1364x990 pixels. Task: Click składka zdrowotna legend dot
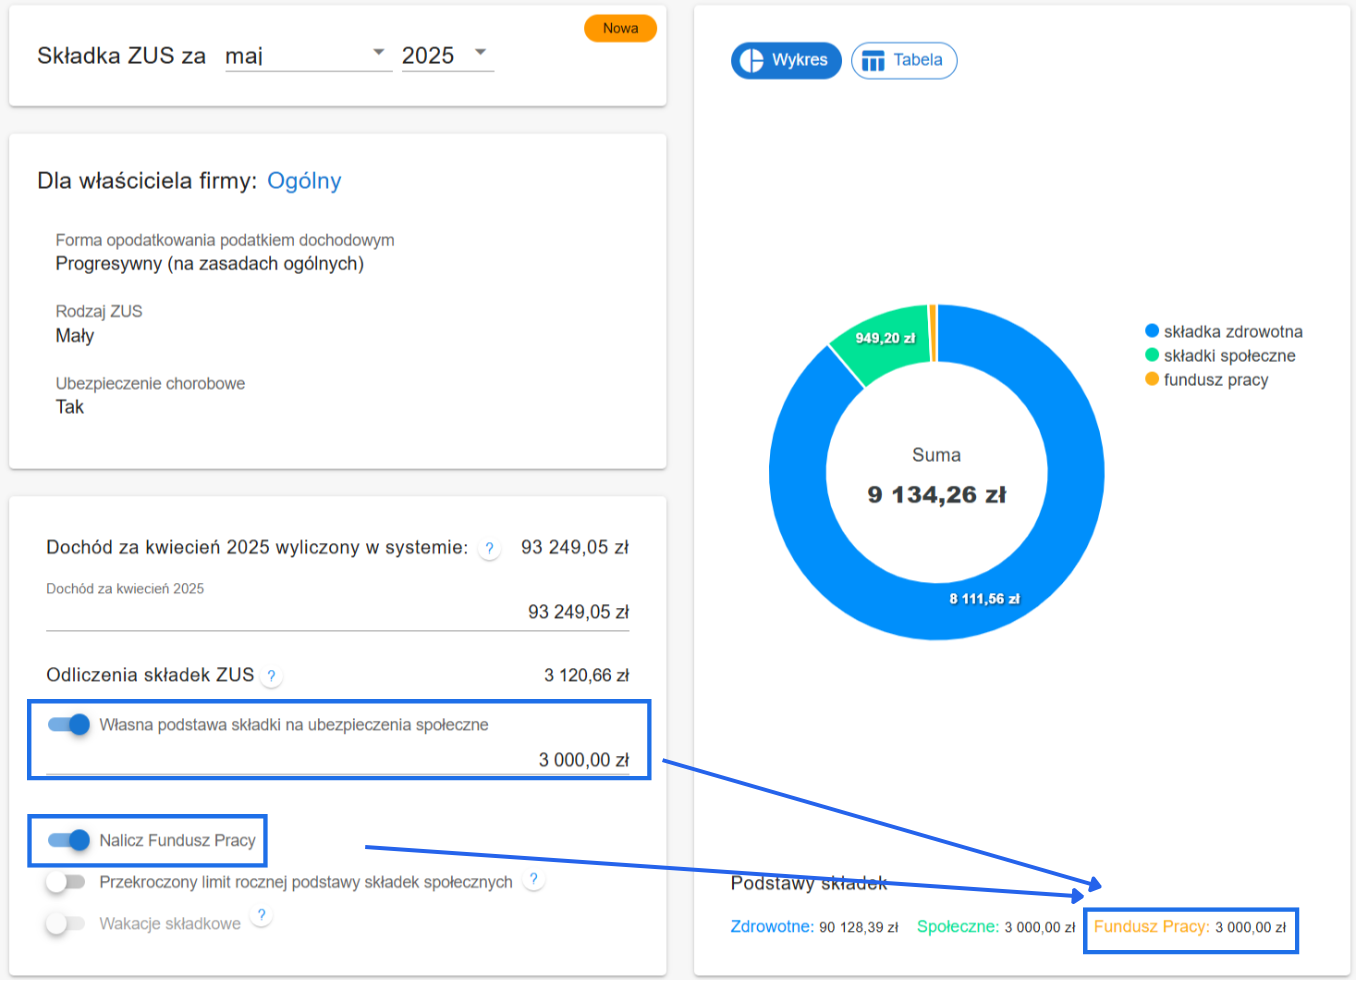coord(1152,331)
